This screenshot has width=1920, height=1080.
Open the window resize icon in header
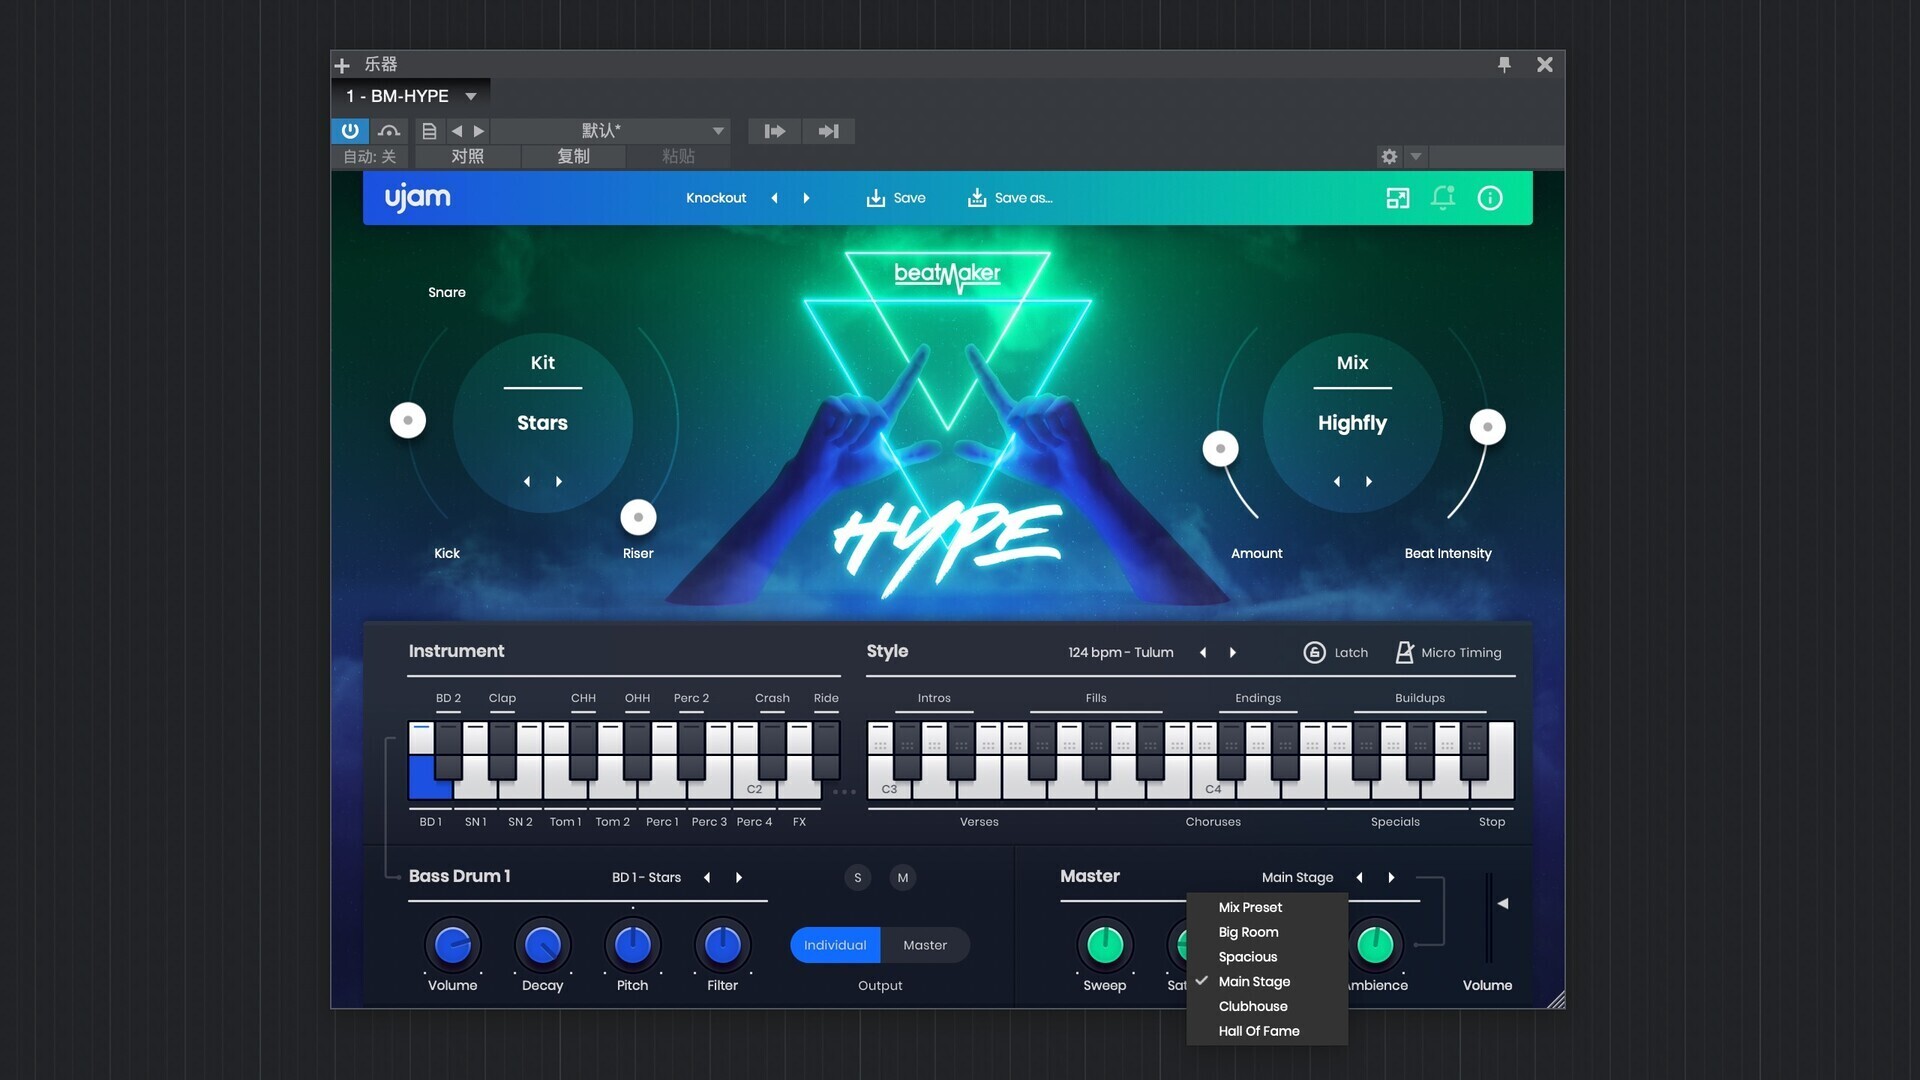1398,198
